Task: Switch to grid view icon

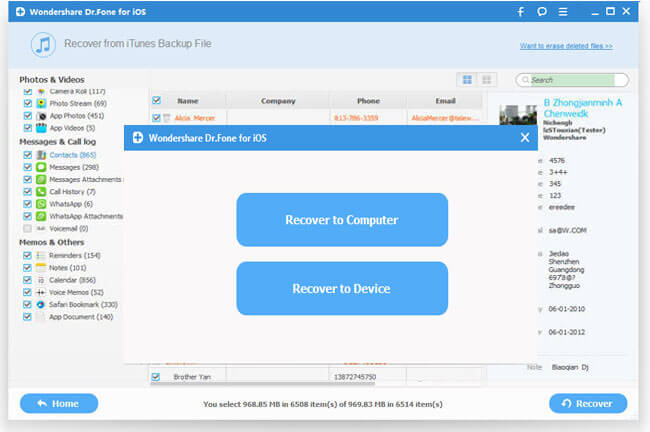Action: click(467, 80)
